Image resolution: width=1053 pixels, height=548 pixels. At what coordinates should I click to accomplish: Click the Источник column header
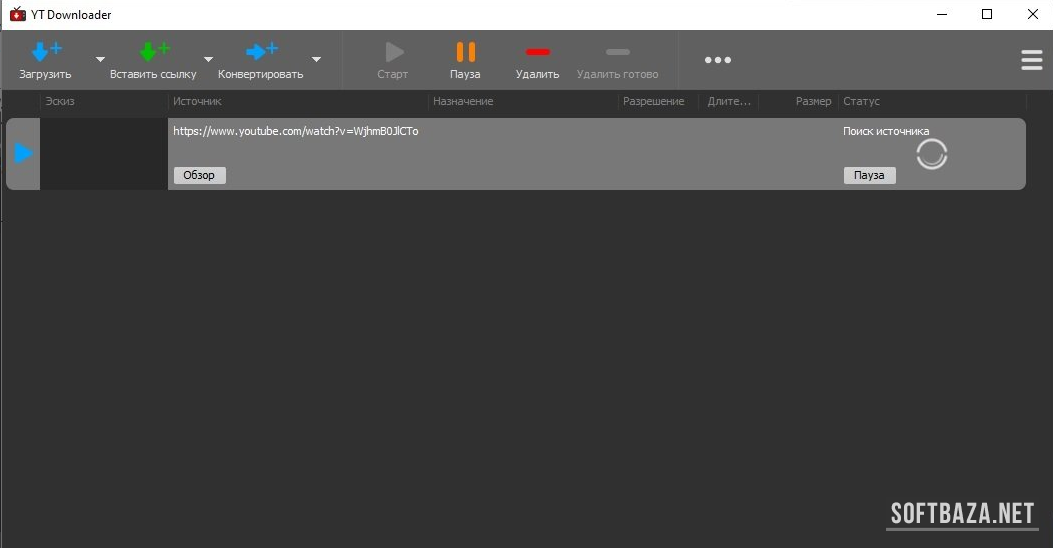(197, 101)
